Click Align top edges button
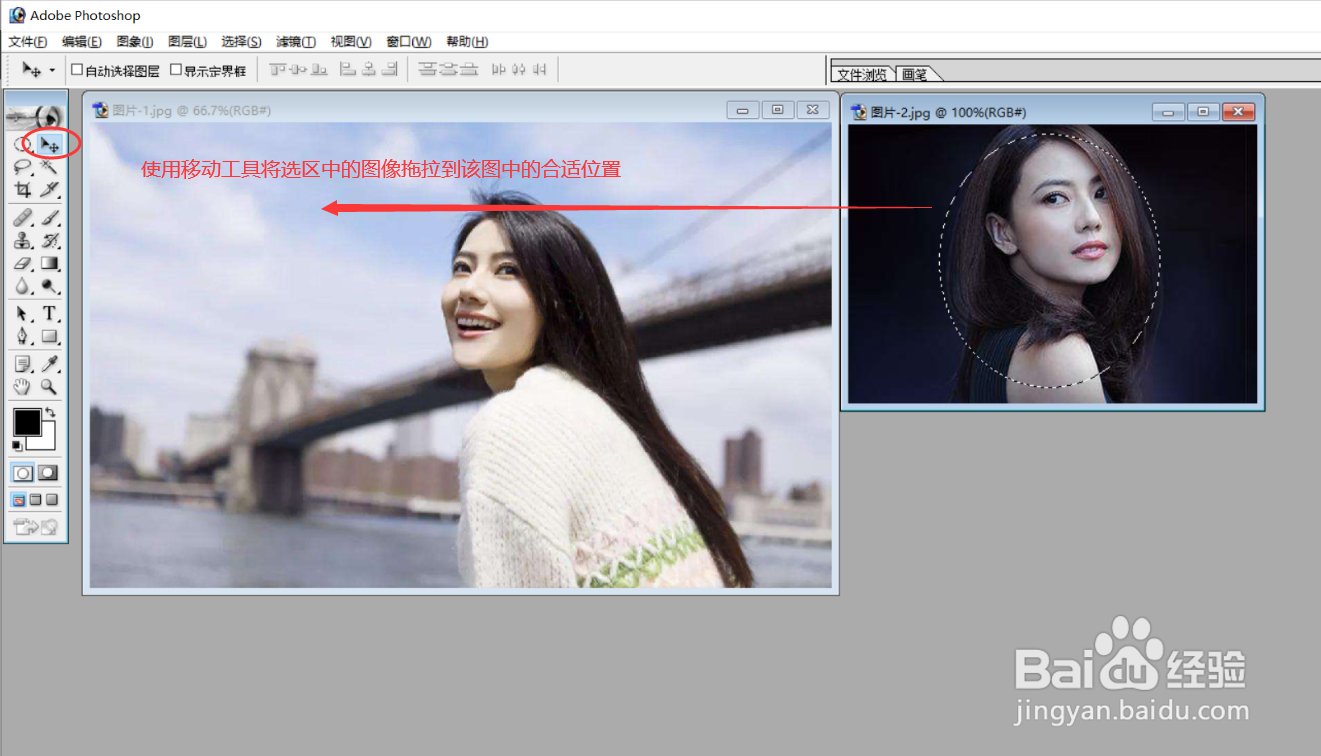The height and width of the screenshot is (756, 1321). pyautogui.click(x=278, y=69)
